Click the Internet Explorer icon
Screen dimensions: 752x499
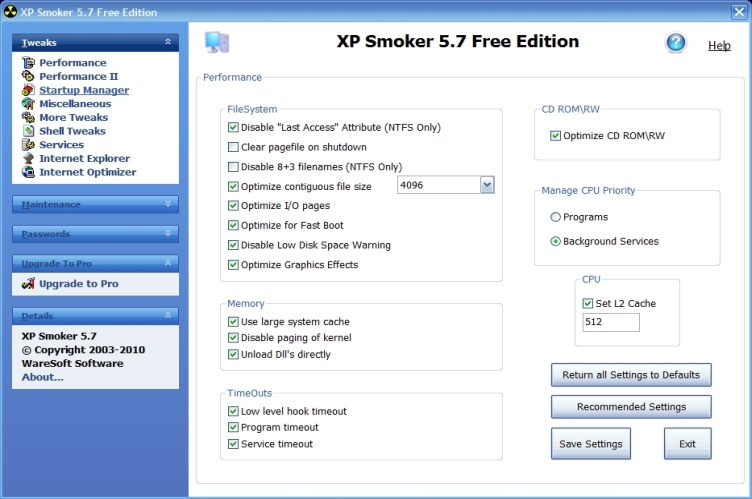tap(28, 158)
